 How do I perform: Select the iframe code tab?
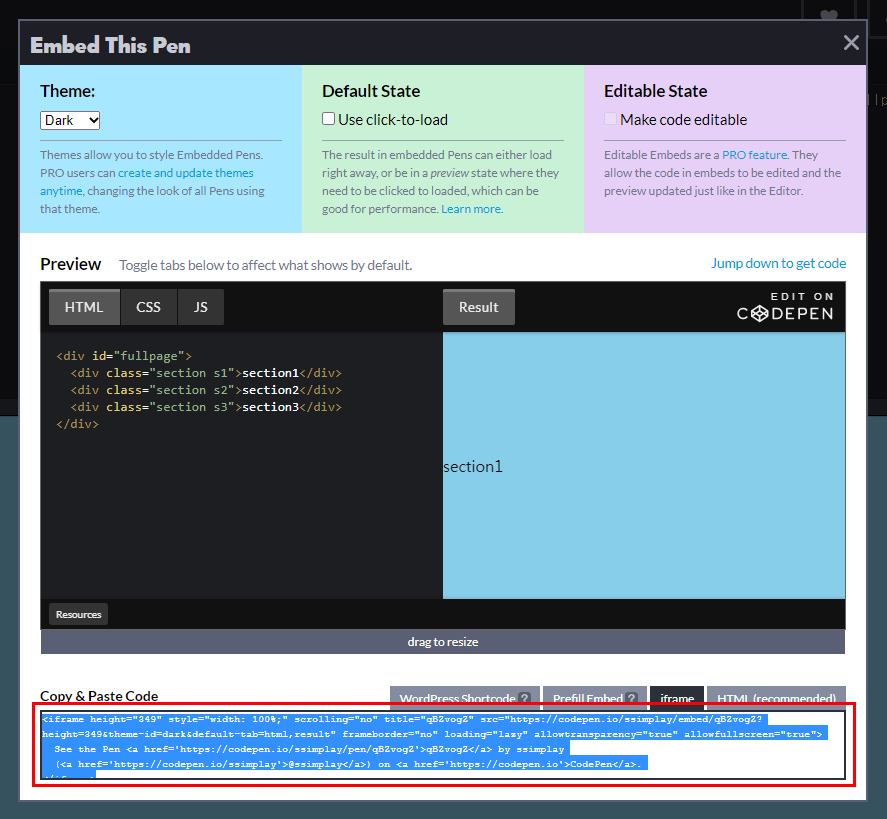click(x=677, y=699)
